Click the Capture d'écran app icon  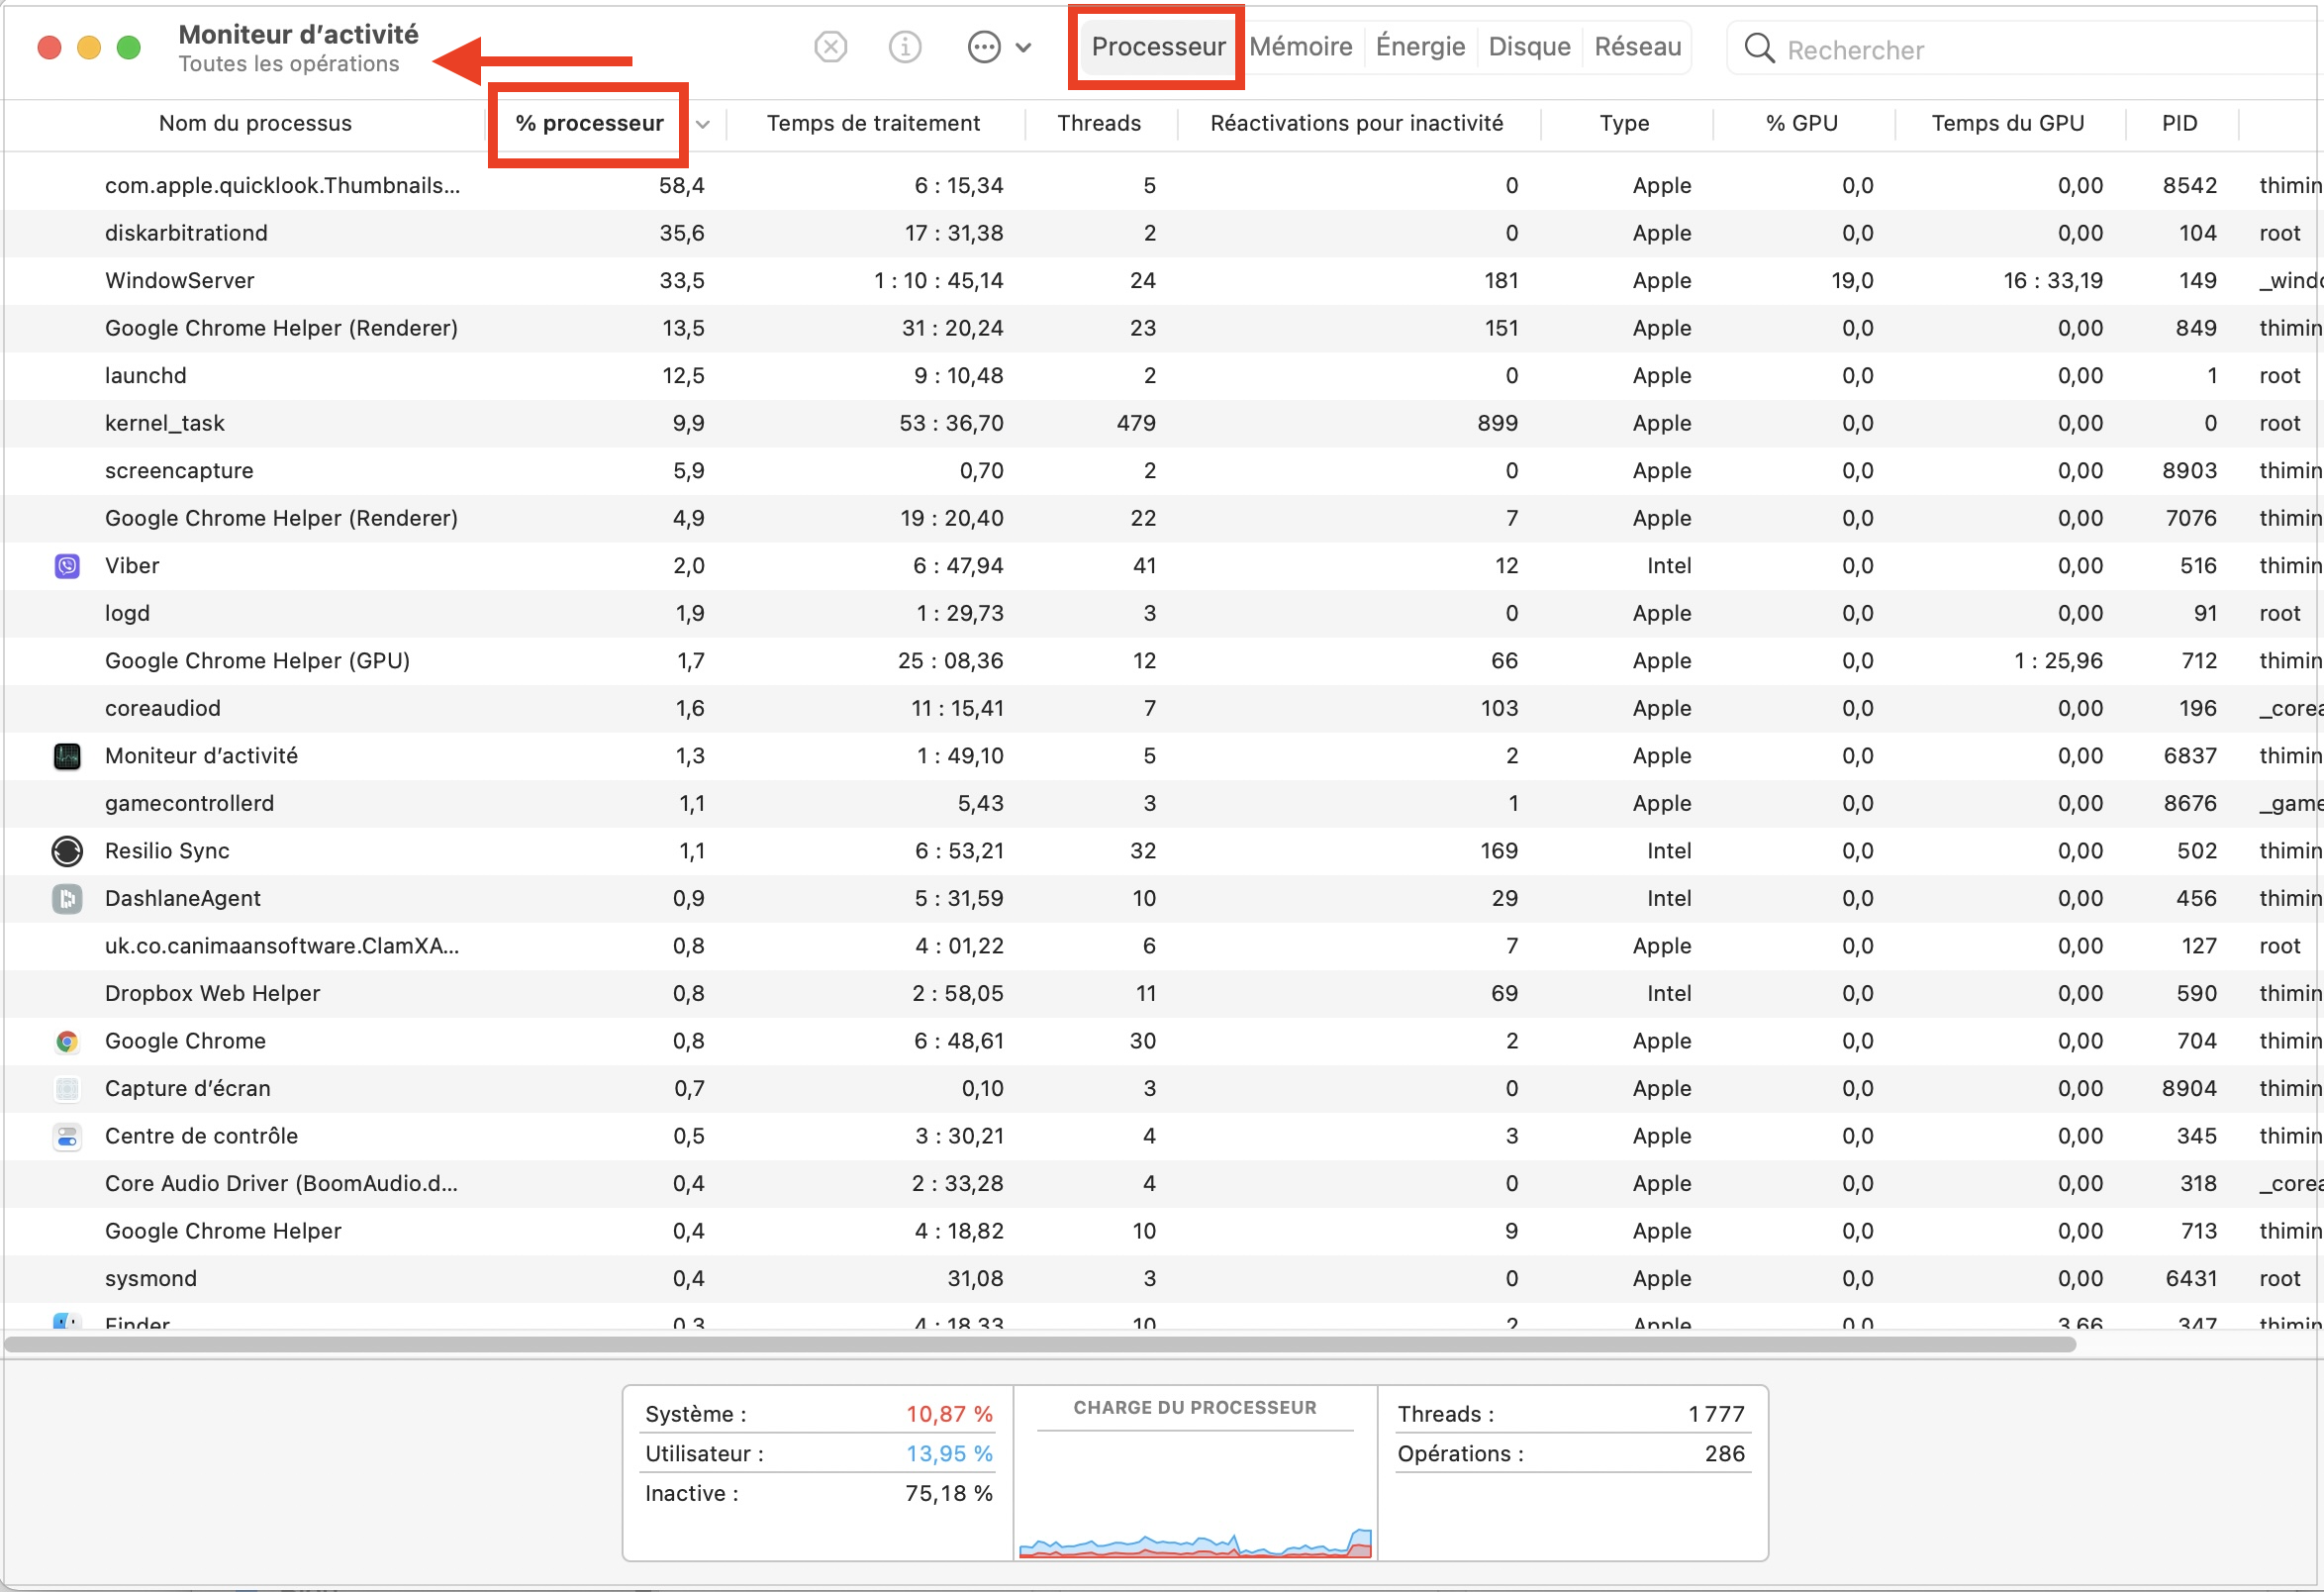(67, 1089)
